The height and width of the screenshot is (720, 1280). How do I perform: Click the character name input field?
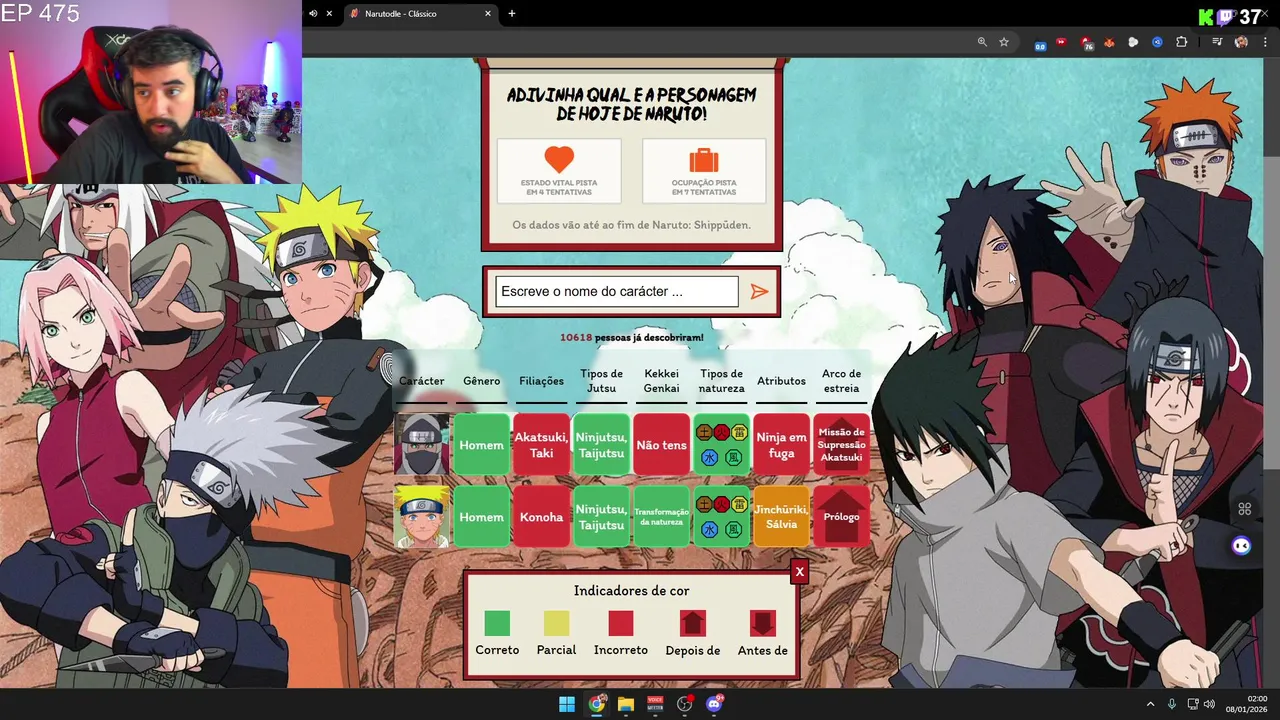(617, 292)
